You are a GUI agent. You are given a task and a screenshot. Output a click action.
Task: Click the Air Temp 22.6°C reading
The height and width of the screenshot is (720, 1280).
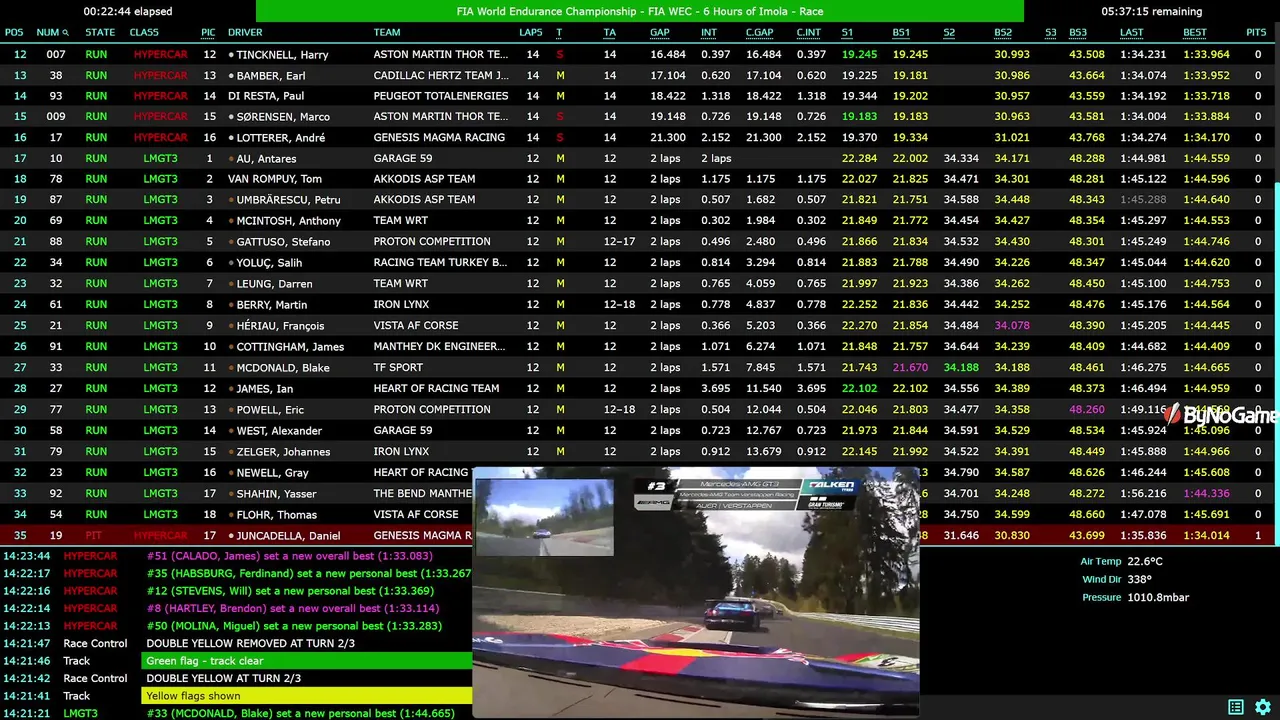[x=1121, y=562]
